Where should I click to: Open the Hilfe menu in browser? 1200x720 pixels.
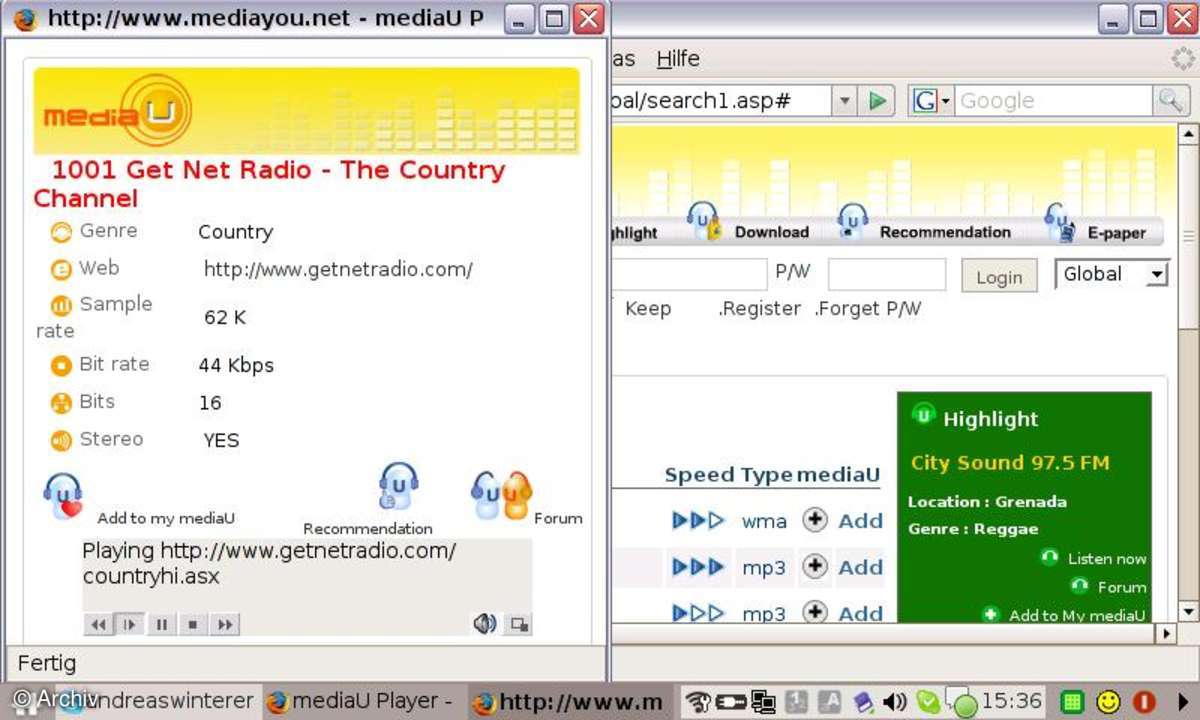click(678, 59)
